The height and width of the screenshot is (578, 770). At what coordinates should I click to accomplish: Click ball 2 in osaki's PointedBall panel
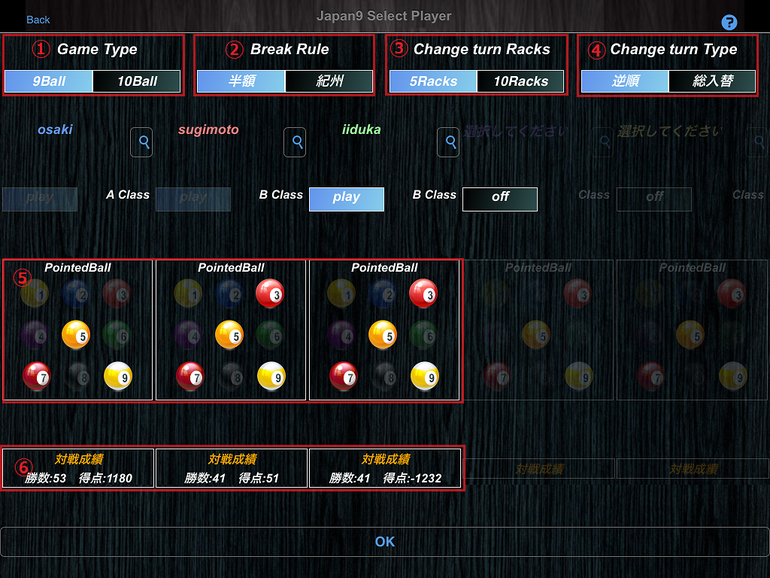(x=76, y=294)
